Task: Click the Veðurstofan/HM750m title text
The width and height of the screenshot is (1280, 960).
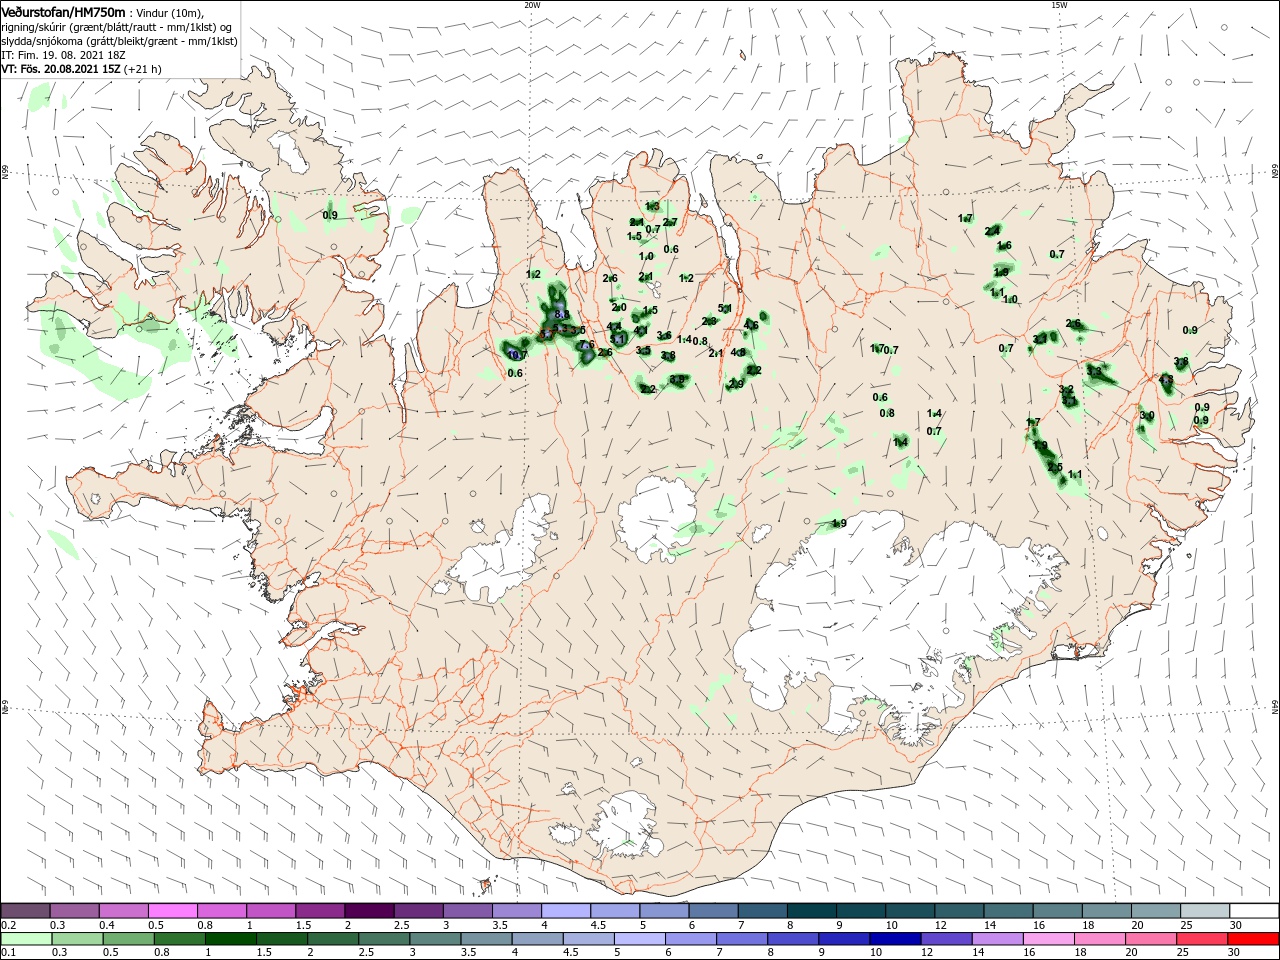Action: (x=63, y=11)
